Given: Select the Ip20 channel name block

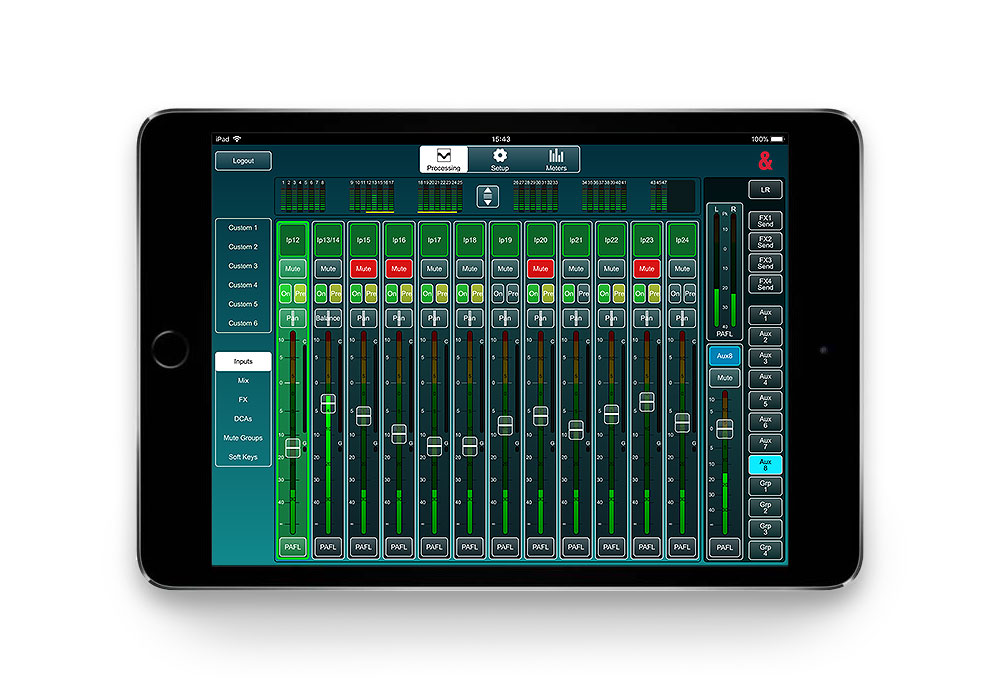Looking at the screenshot, I should point(540,241).
